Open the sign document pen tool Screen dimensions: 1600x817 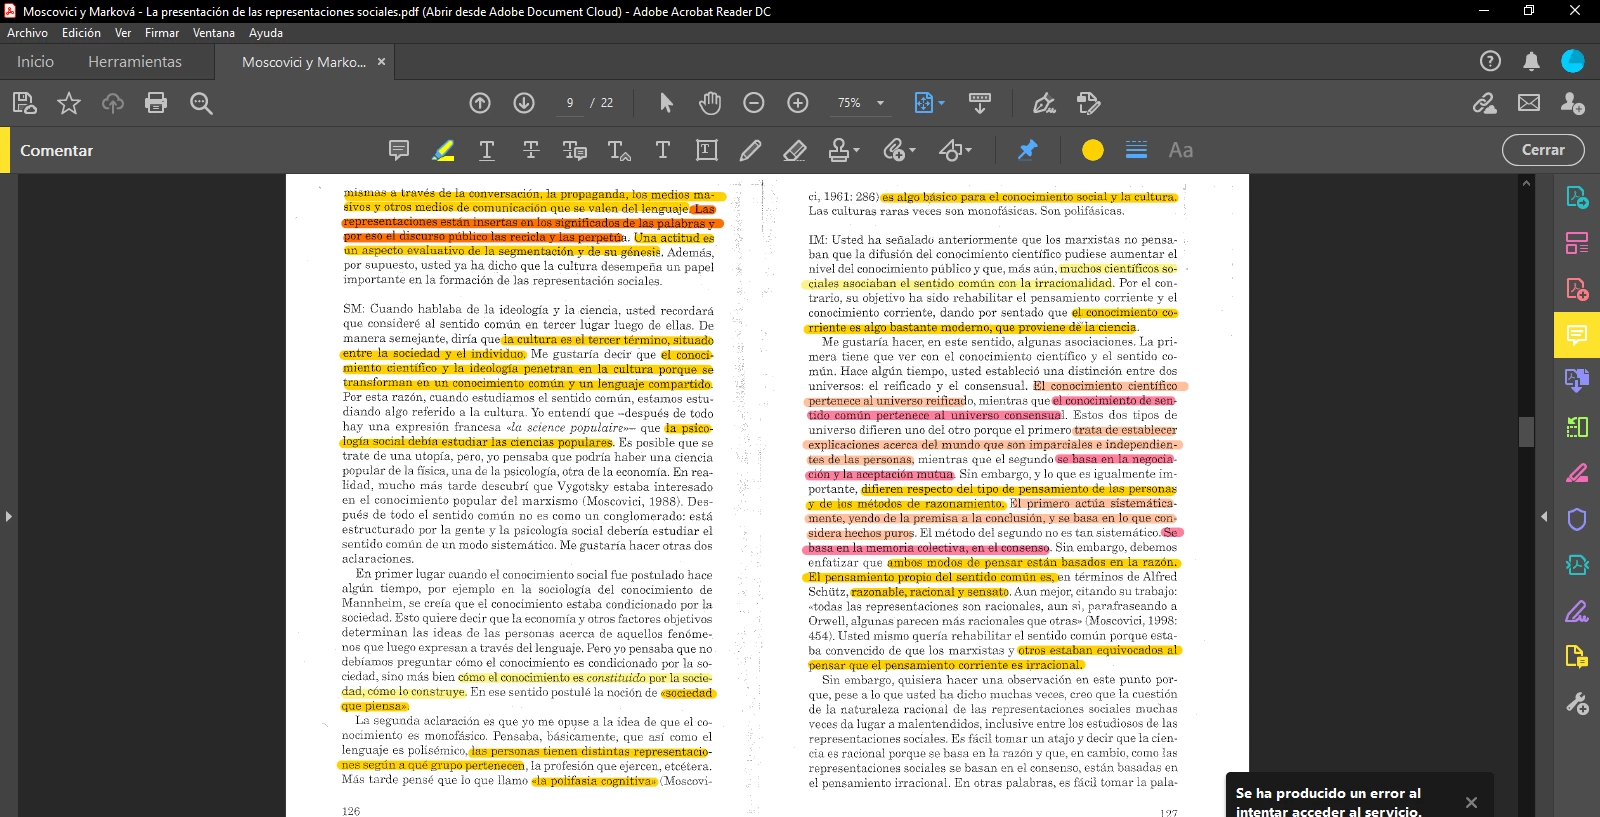point(1044,102)
